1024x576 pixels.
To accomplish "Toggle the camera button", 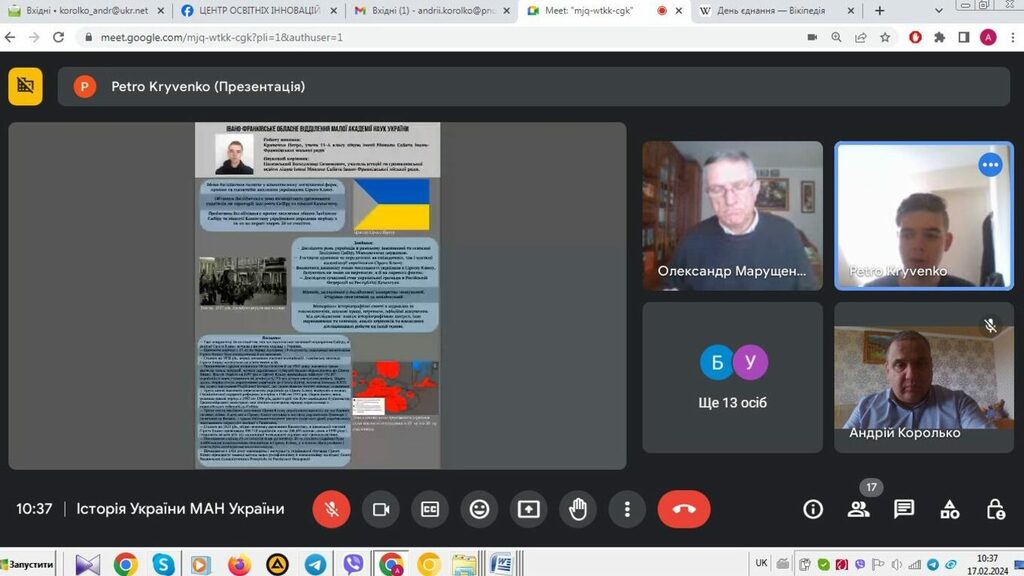I will pos(380,509).
